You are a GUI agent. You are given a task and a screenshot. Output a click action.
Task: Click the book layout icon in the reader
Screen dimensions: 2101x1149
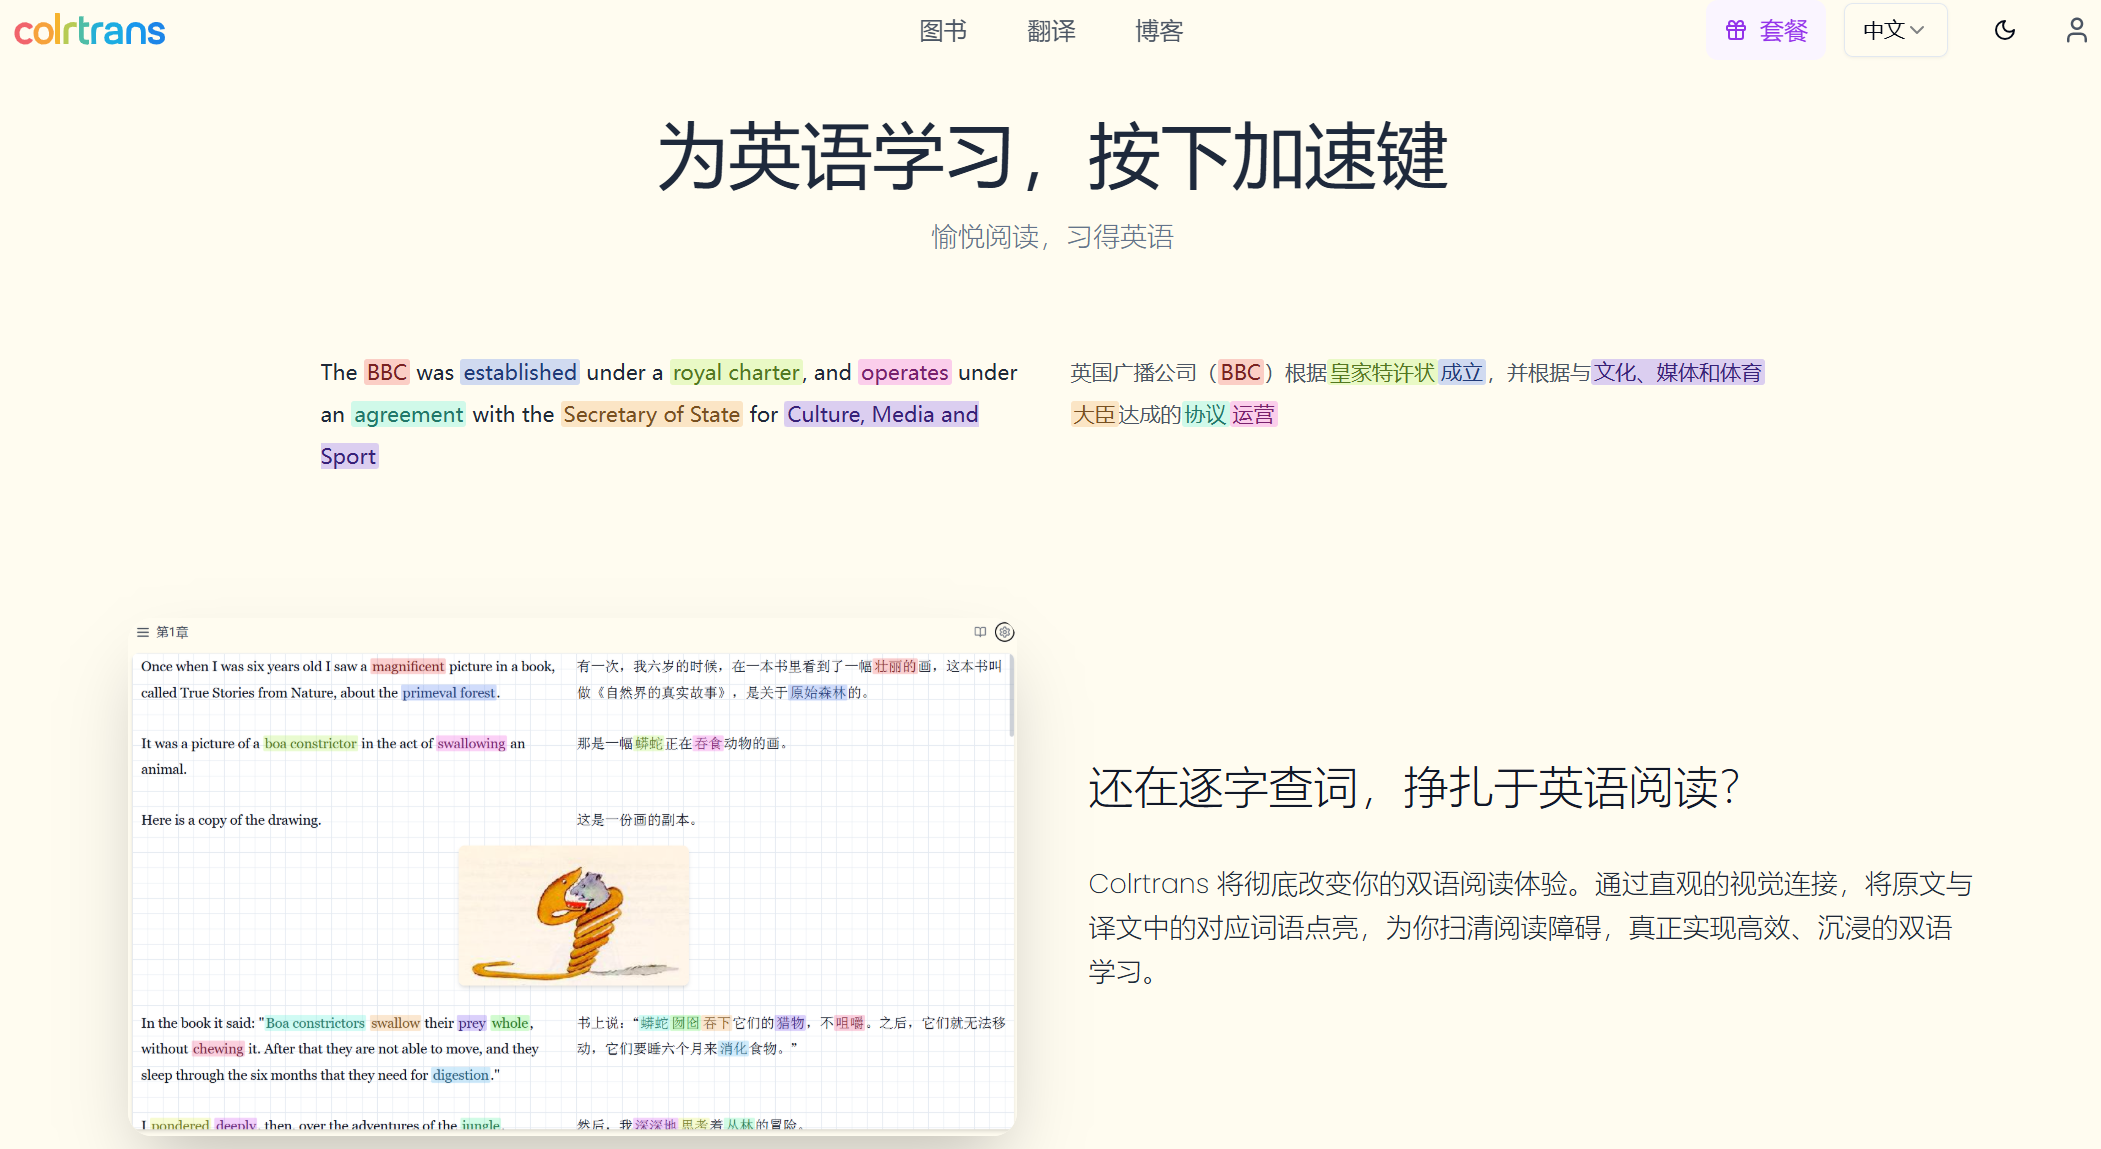980,632
